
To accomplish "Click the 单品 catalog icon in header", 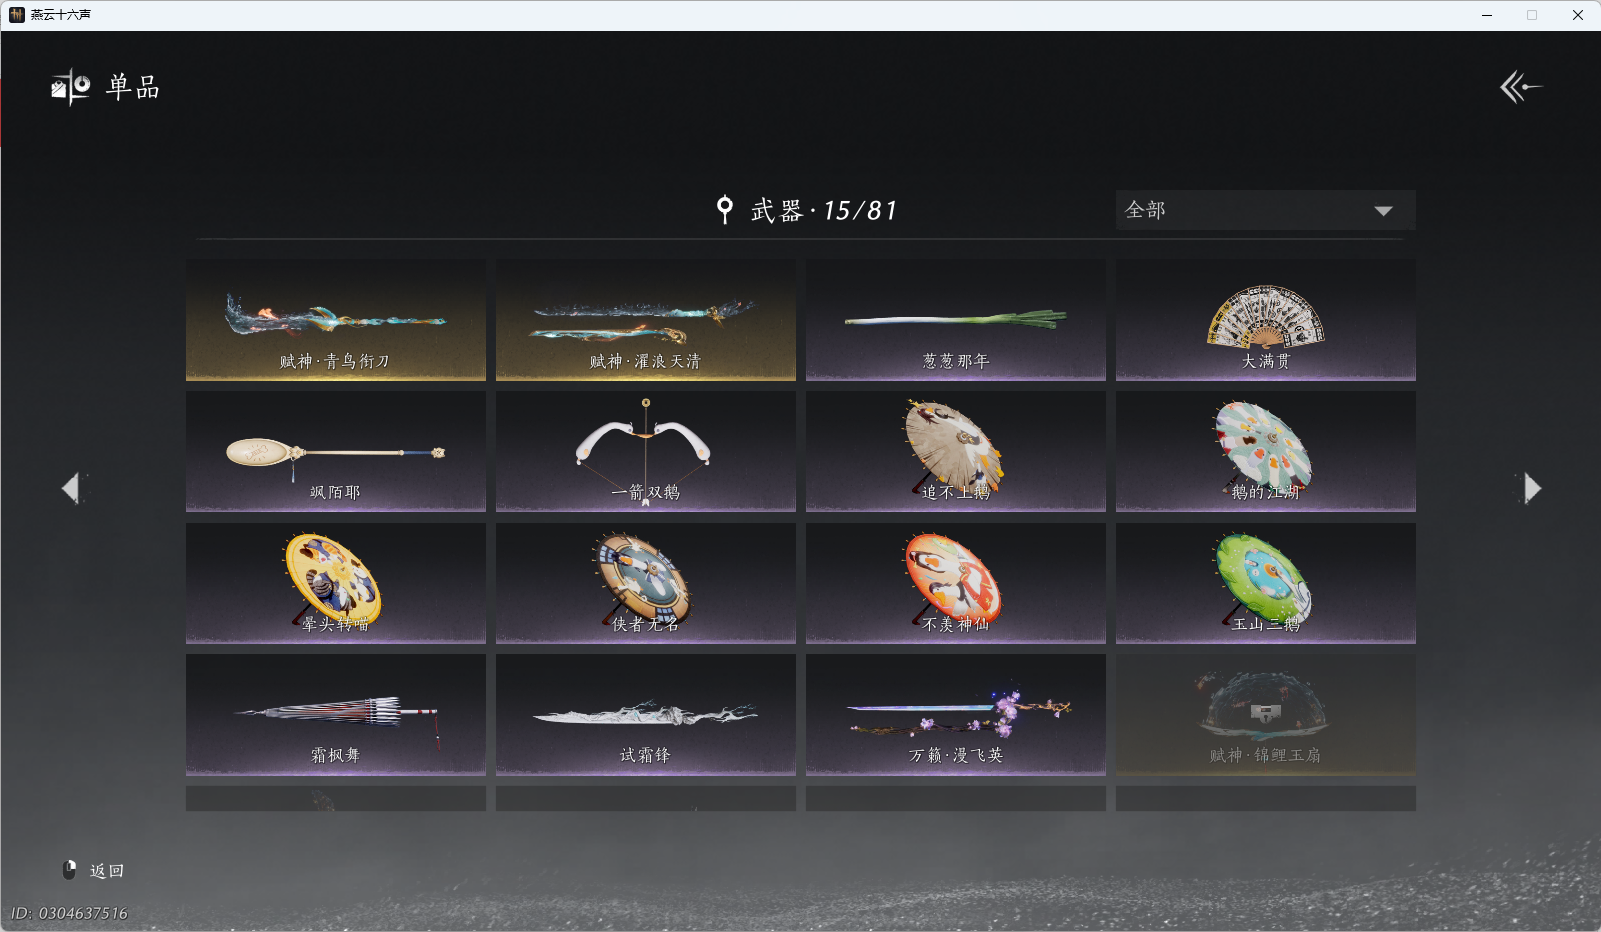I will (x=71, y=87).
